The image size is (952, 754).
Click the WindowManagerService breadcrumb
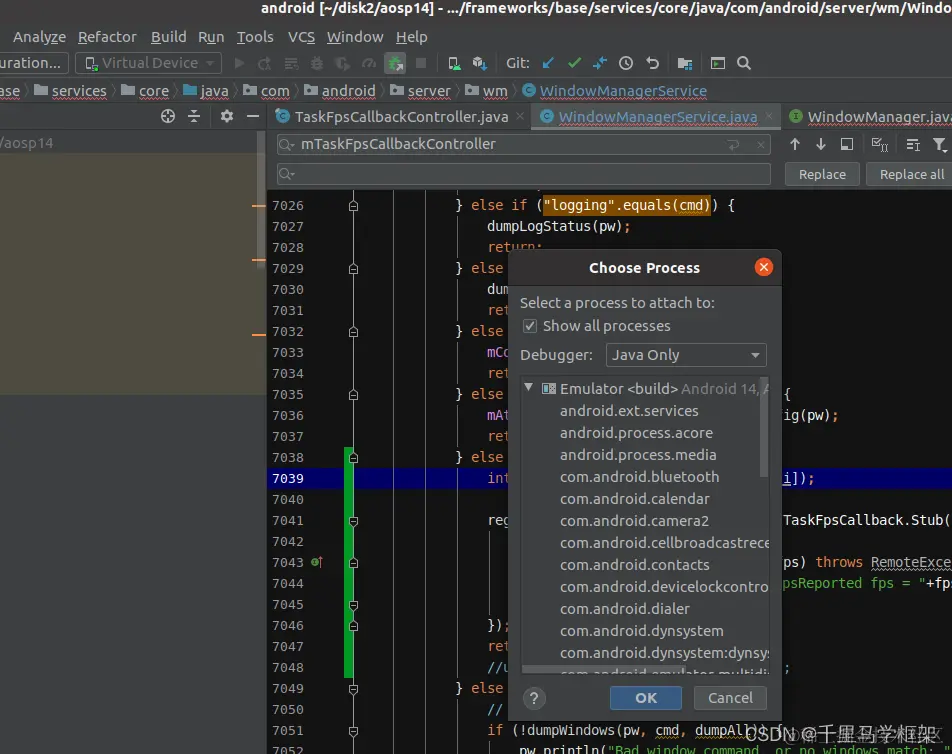[614, 91]
